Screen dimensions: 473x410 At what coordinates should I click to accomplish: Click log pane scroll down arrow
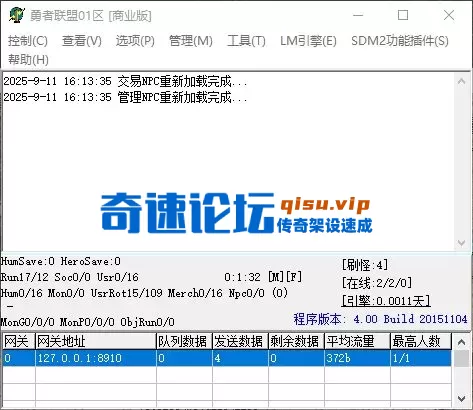click(462, 243)
